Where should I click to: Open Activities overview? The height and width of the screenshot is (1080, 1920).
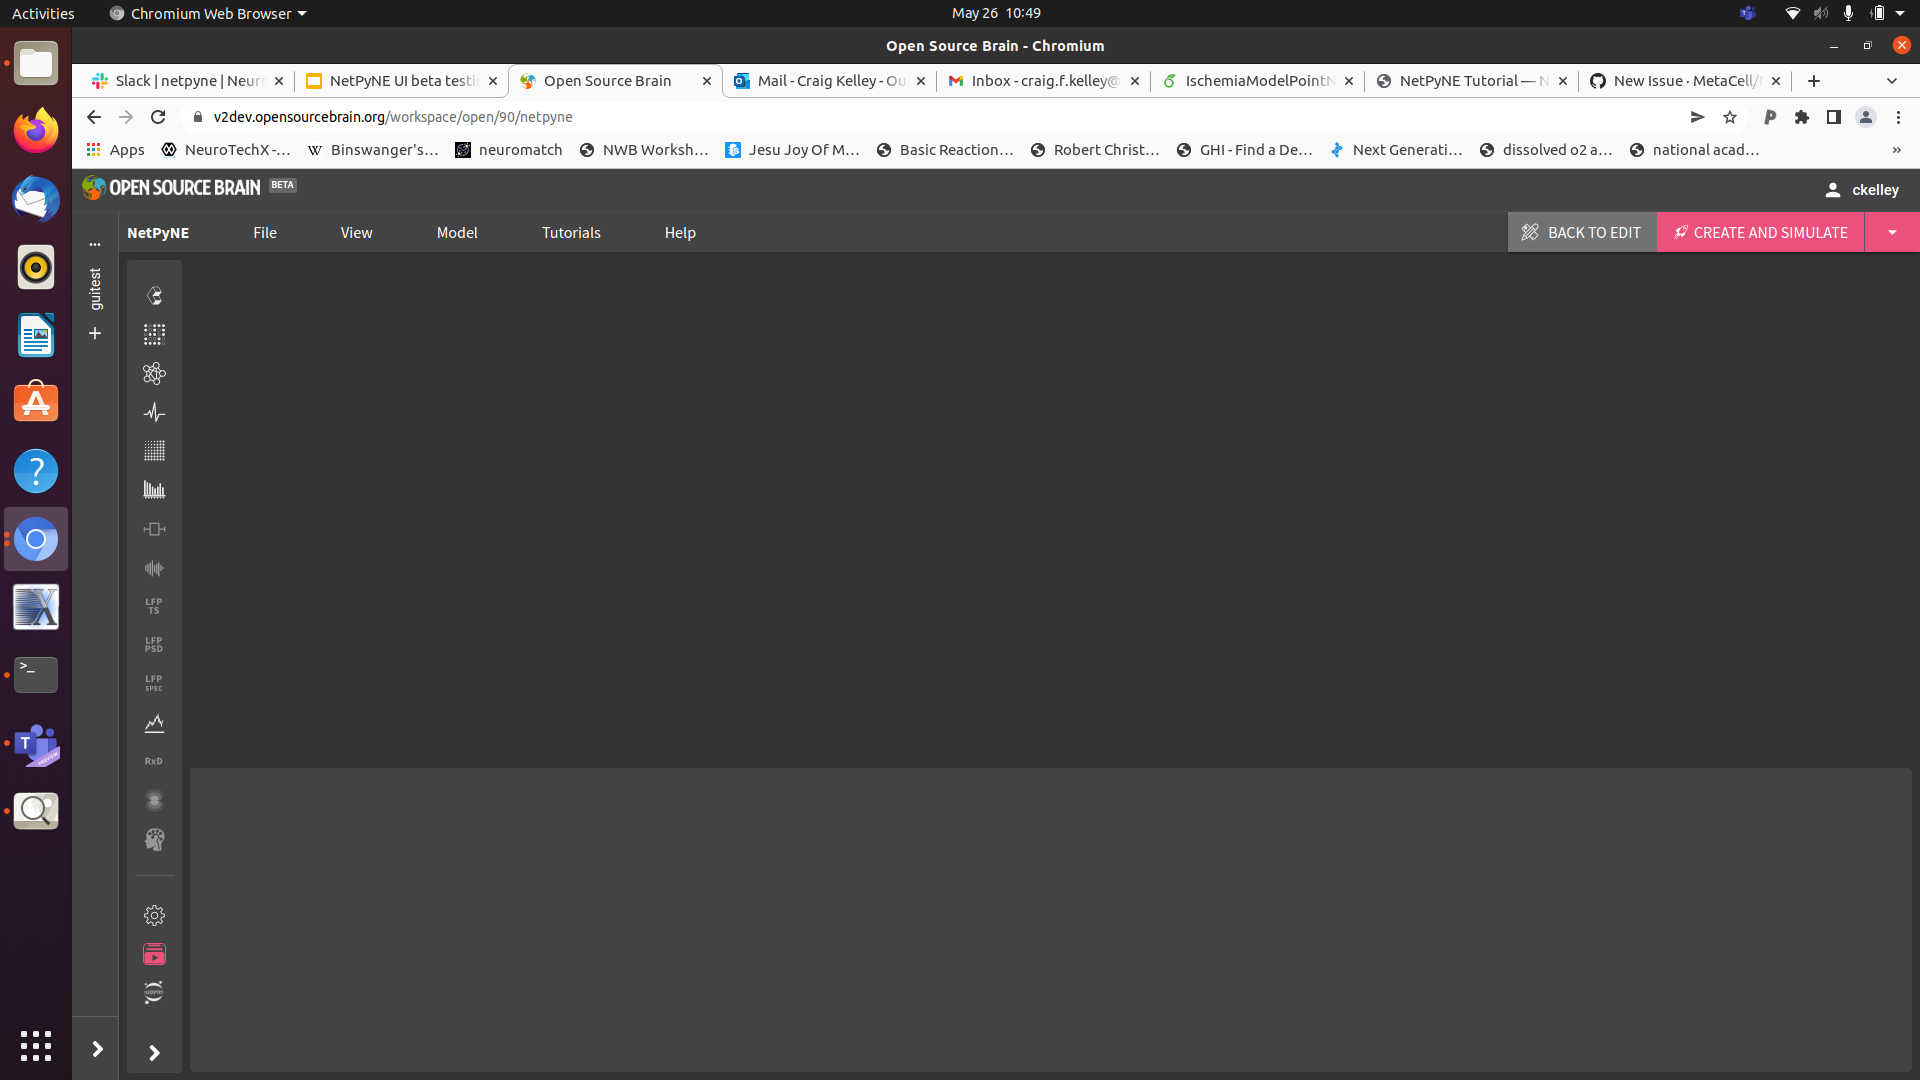point(43,13)
